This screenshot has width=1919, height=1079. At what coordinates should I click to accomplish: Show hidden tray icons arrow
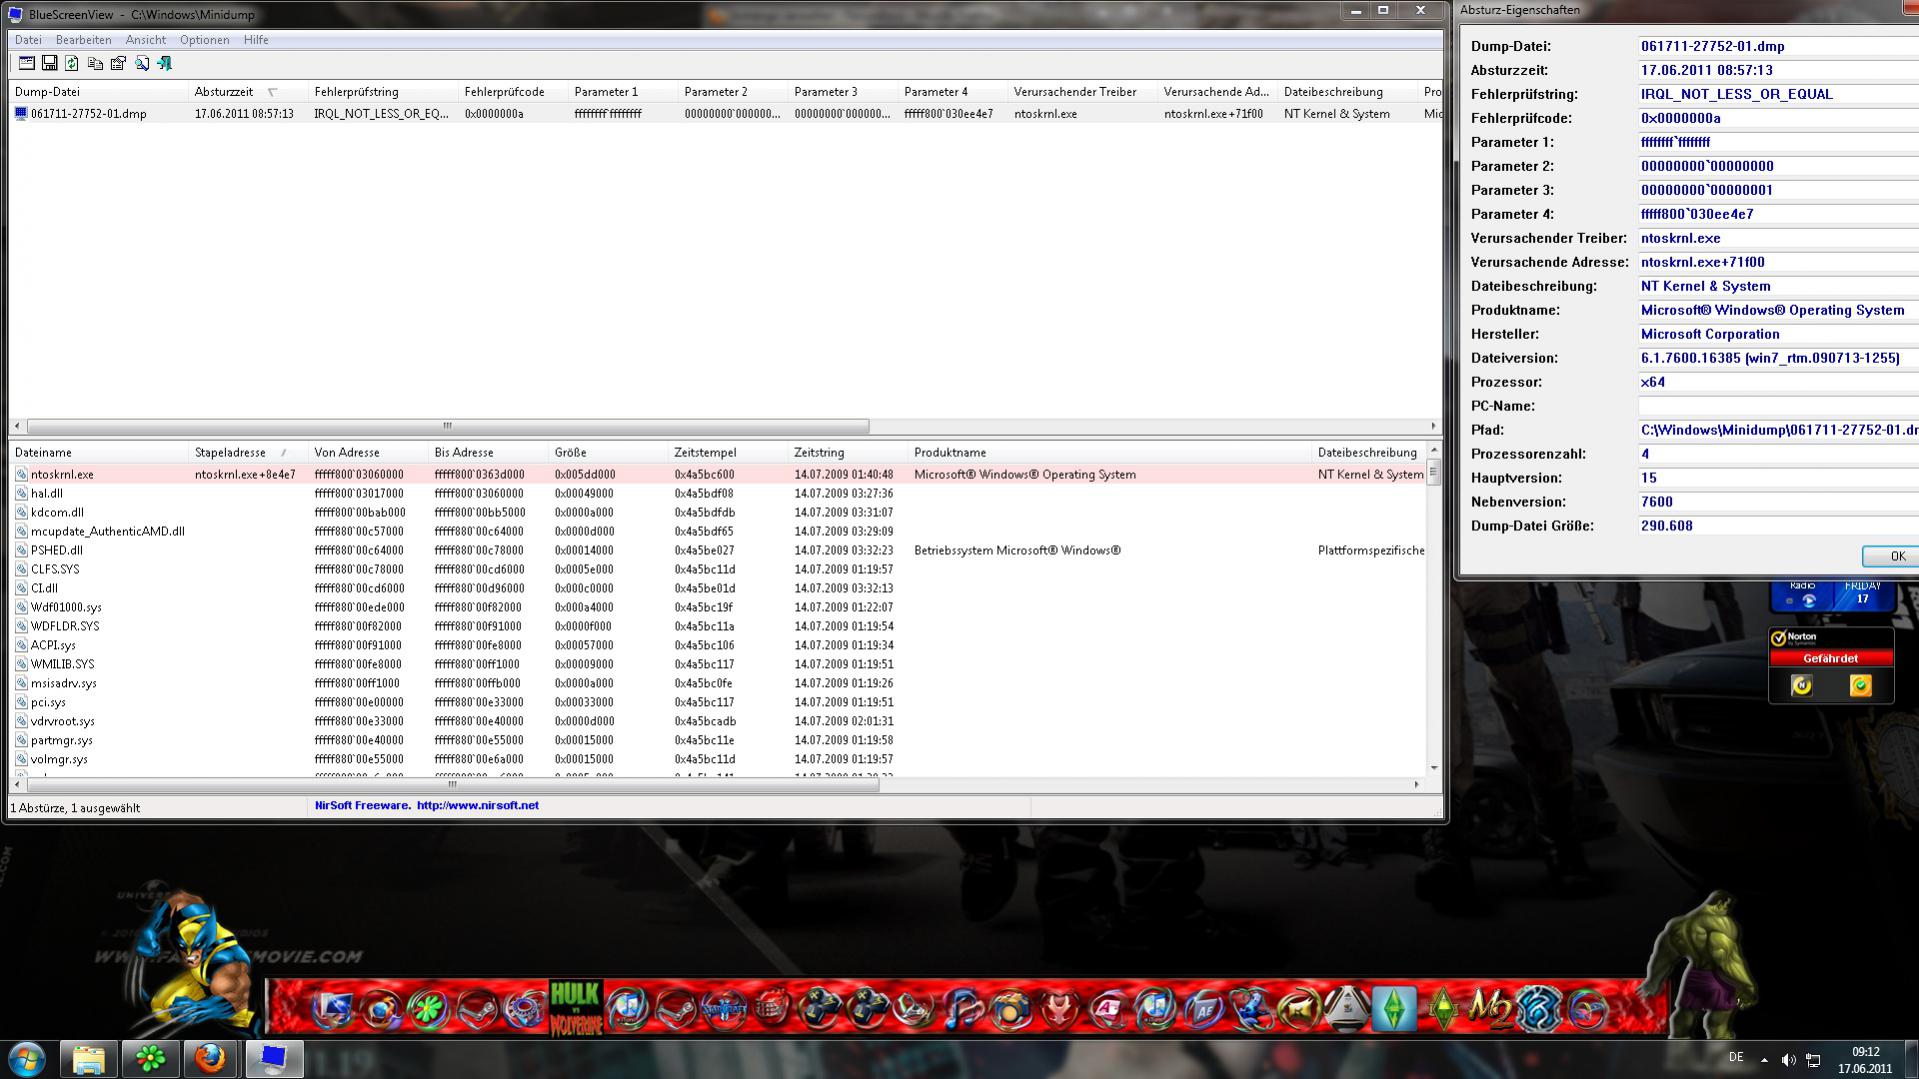[1764, 1060]
